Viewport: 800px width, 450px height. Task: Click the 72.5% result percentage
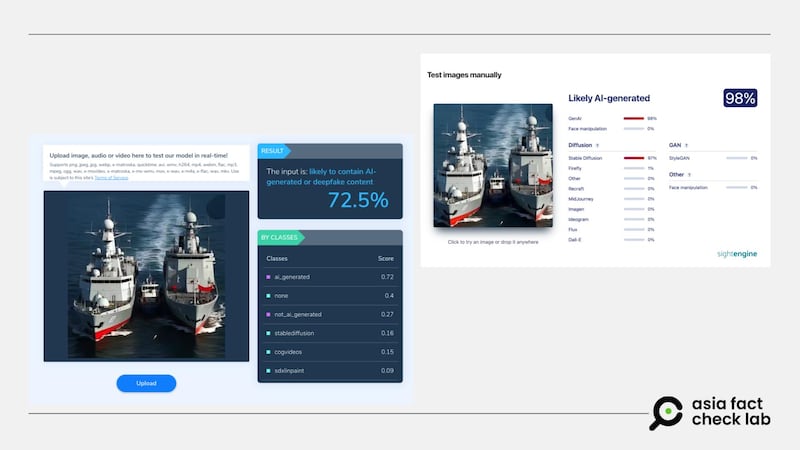(357, 200)
